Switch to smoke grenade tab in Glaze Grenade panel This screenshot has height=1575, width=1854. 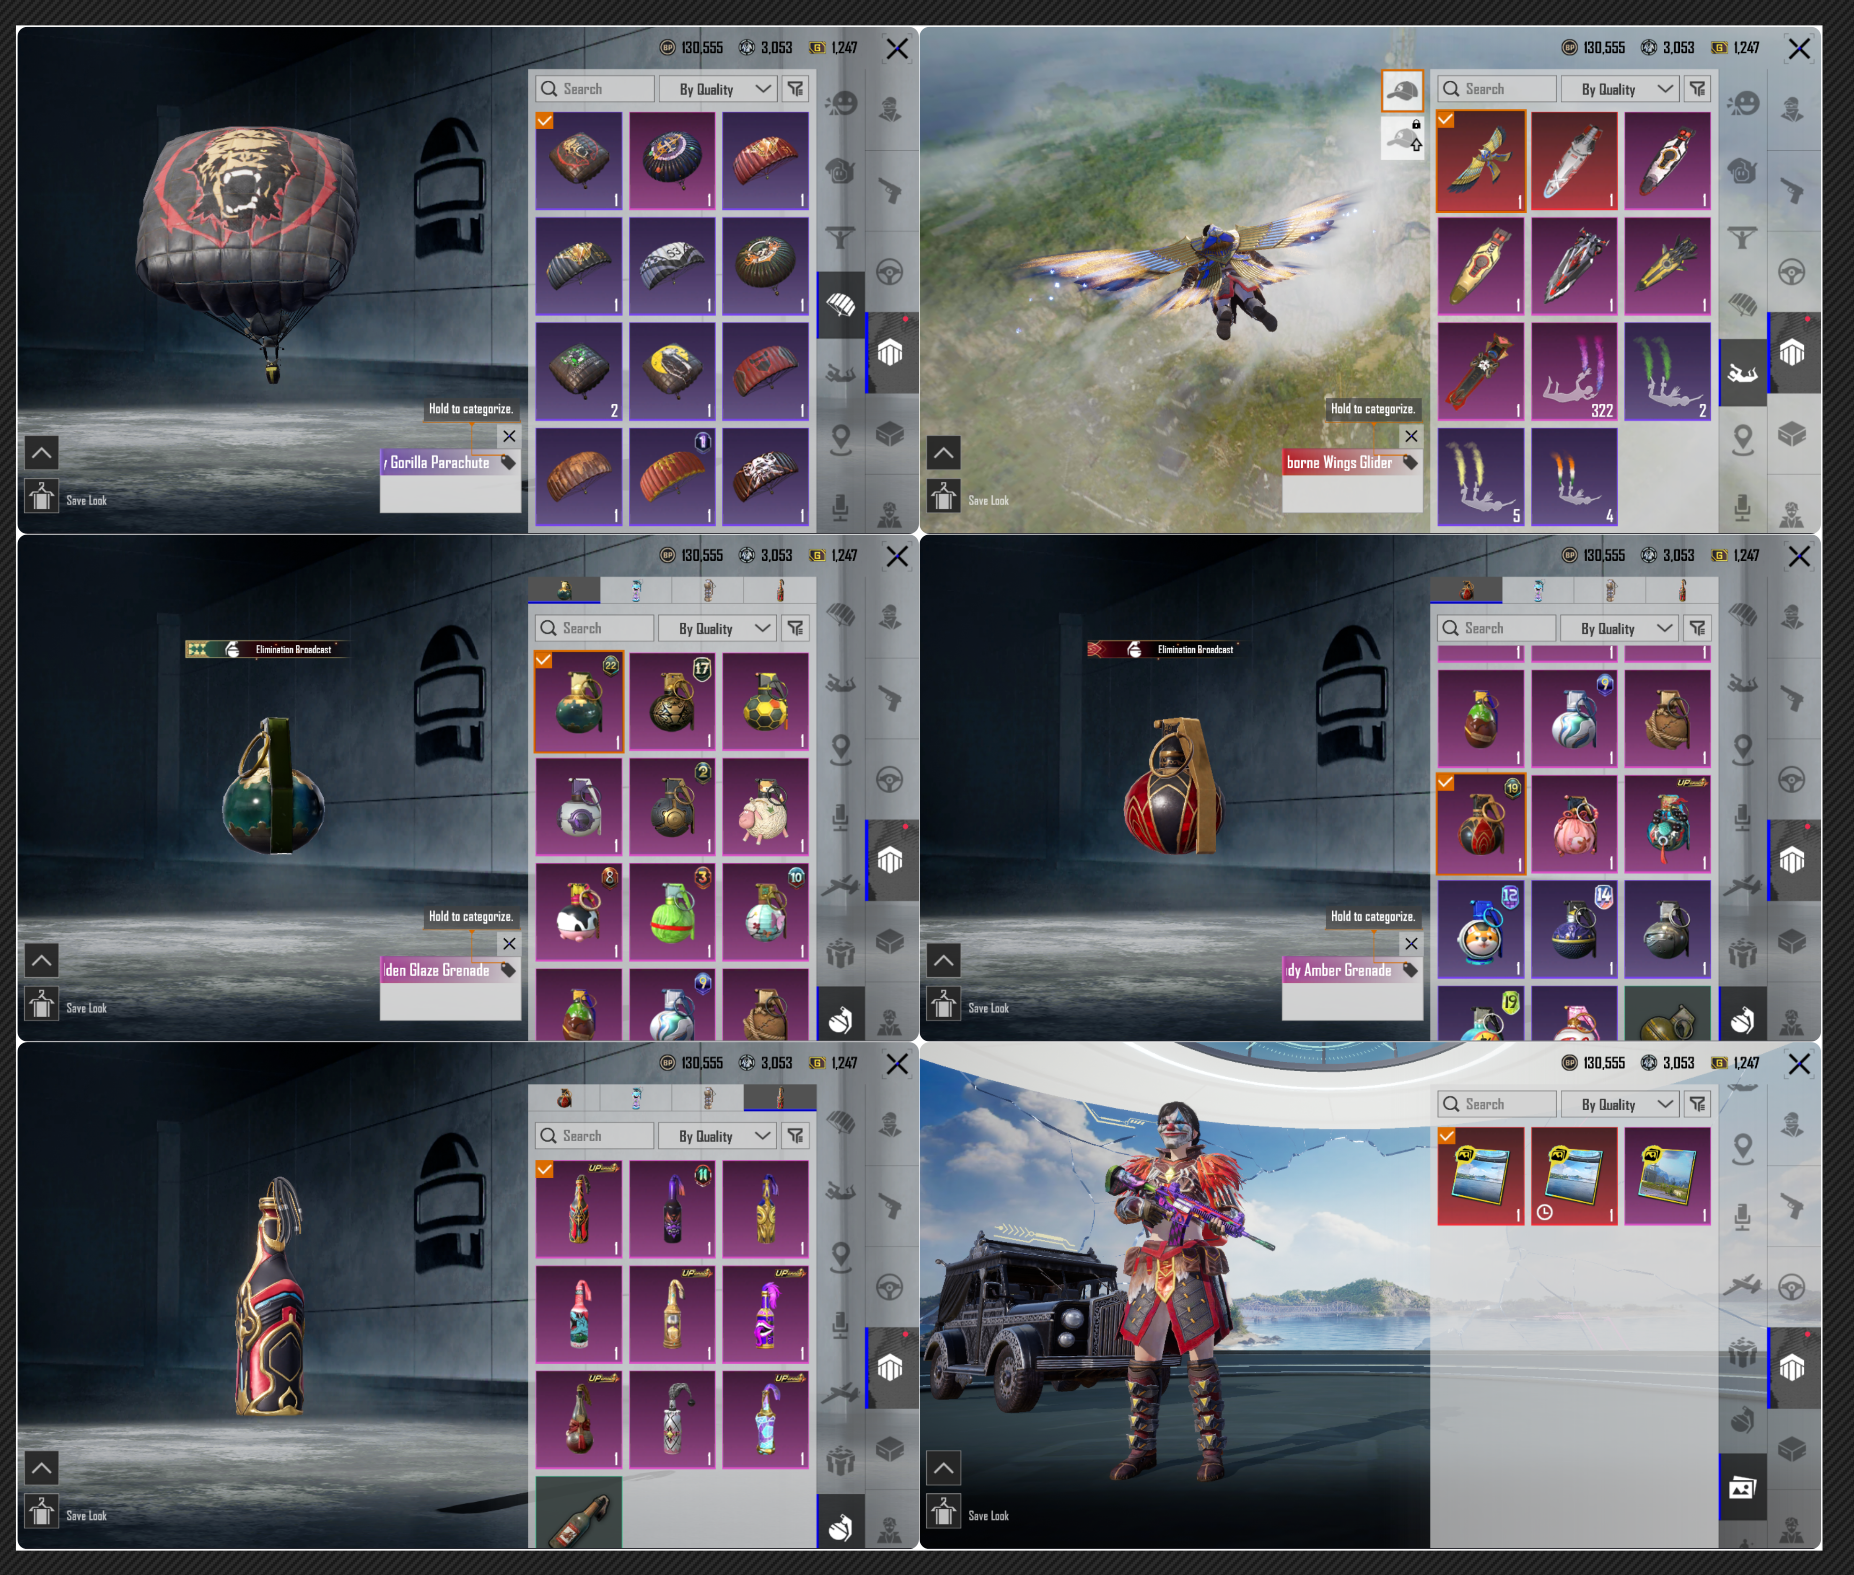click(x=636, y=590)
